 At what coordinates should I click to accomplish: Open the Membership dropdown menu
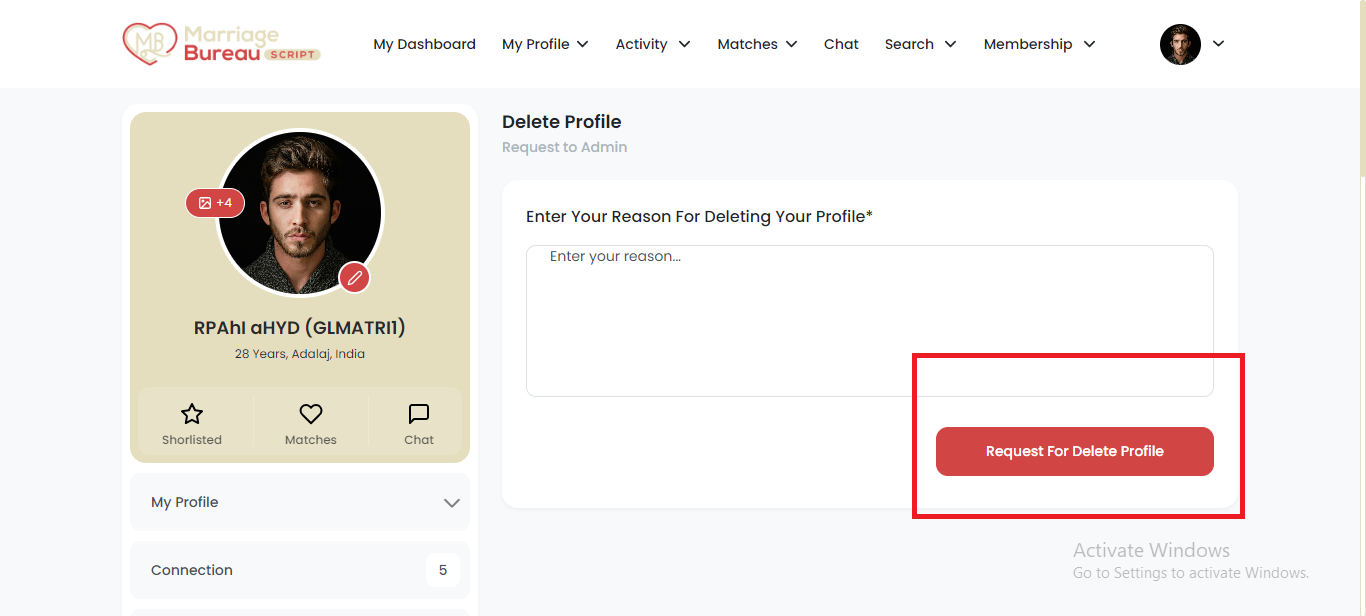pos(1040,44)
